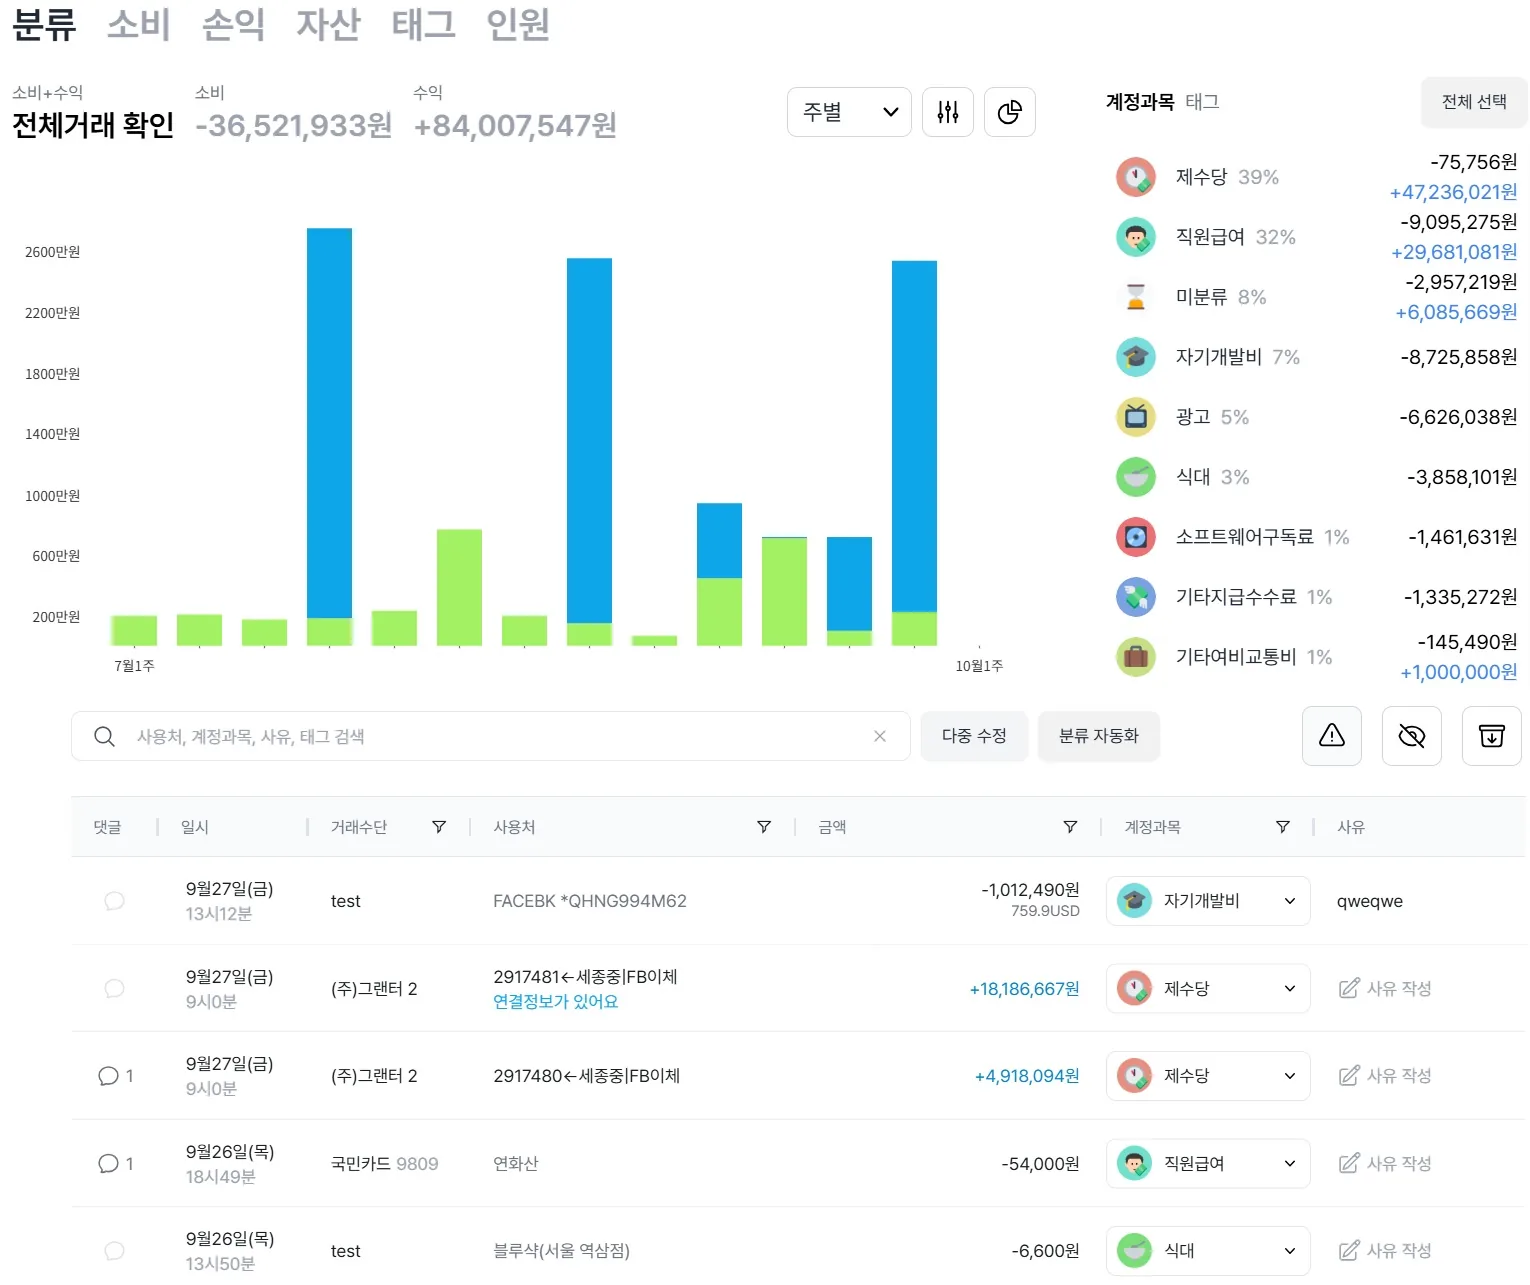The image size is (1530, 1285).
Task: Switch to the 손익 tab
Action: [233, 24]
